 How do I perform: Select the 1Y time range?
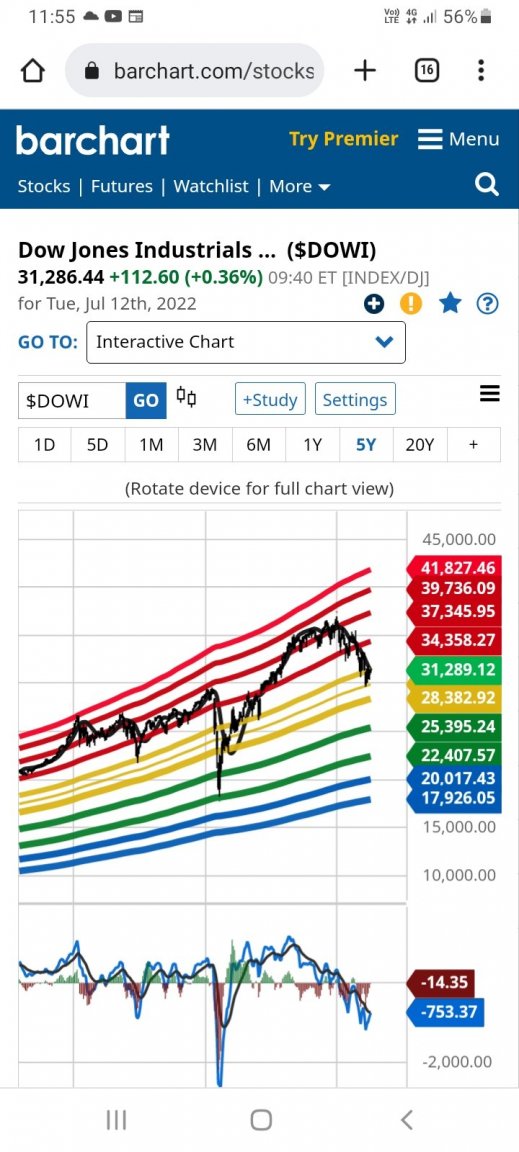(312, 444)
